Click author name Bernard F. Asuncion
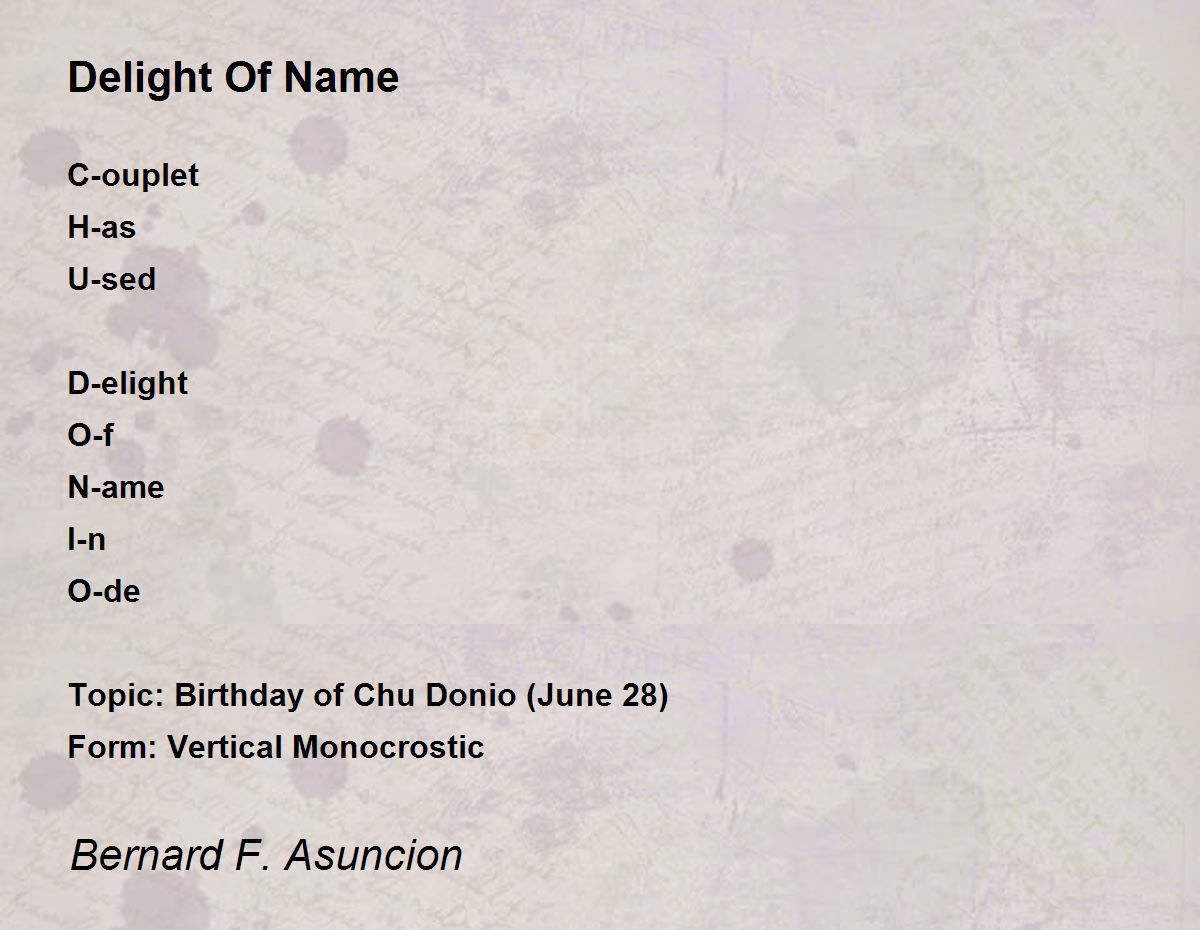Viewport: 1200px width, 930px height. [x=266, y=856]
